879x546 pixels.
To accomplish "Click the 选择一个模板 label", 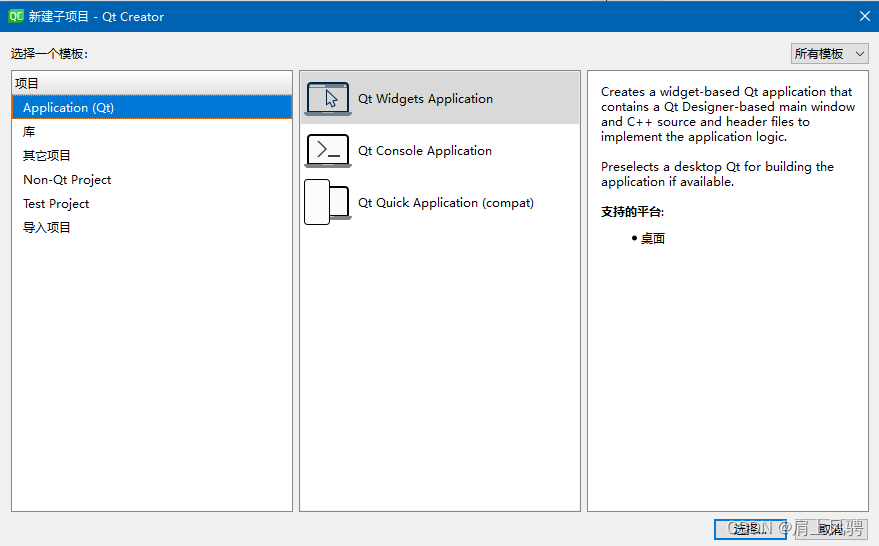I will pos(49,54).
